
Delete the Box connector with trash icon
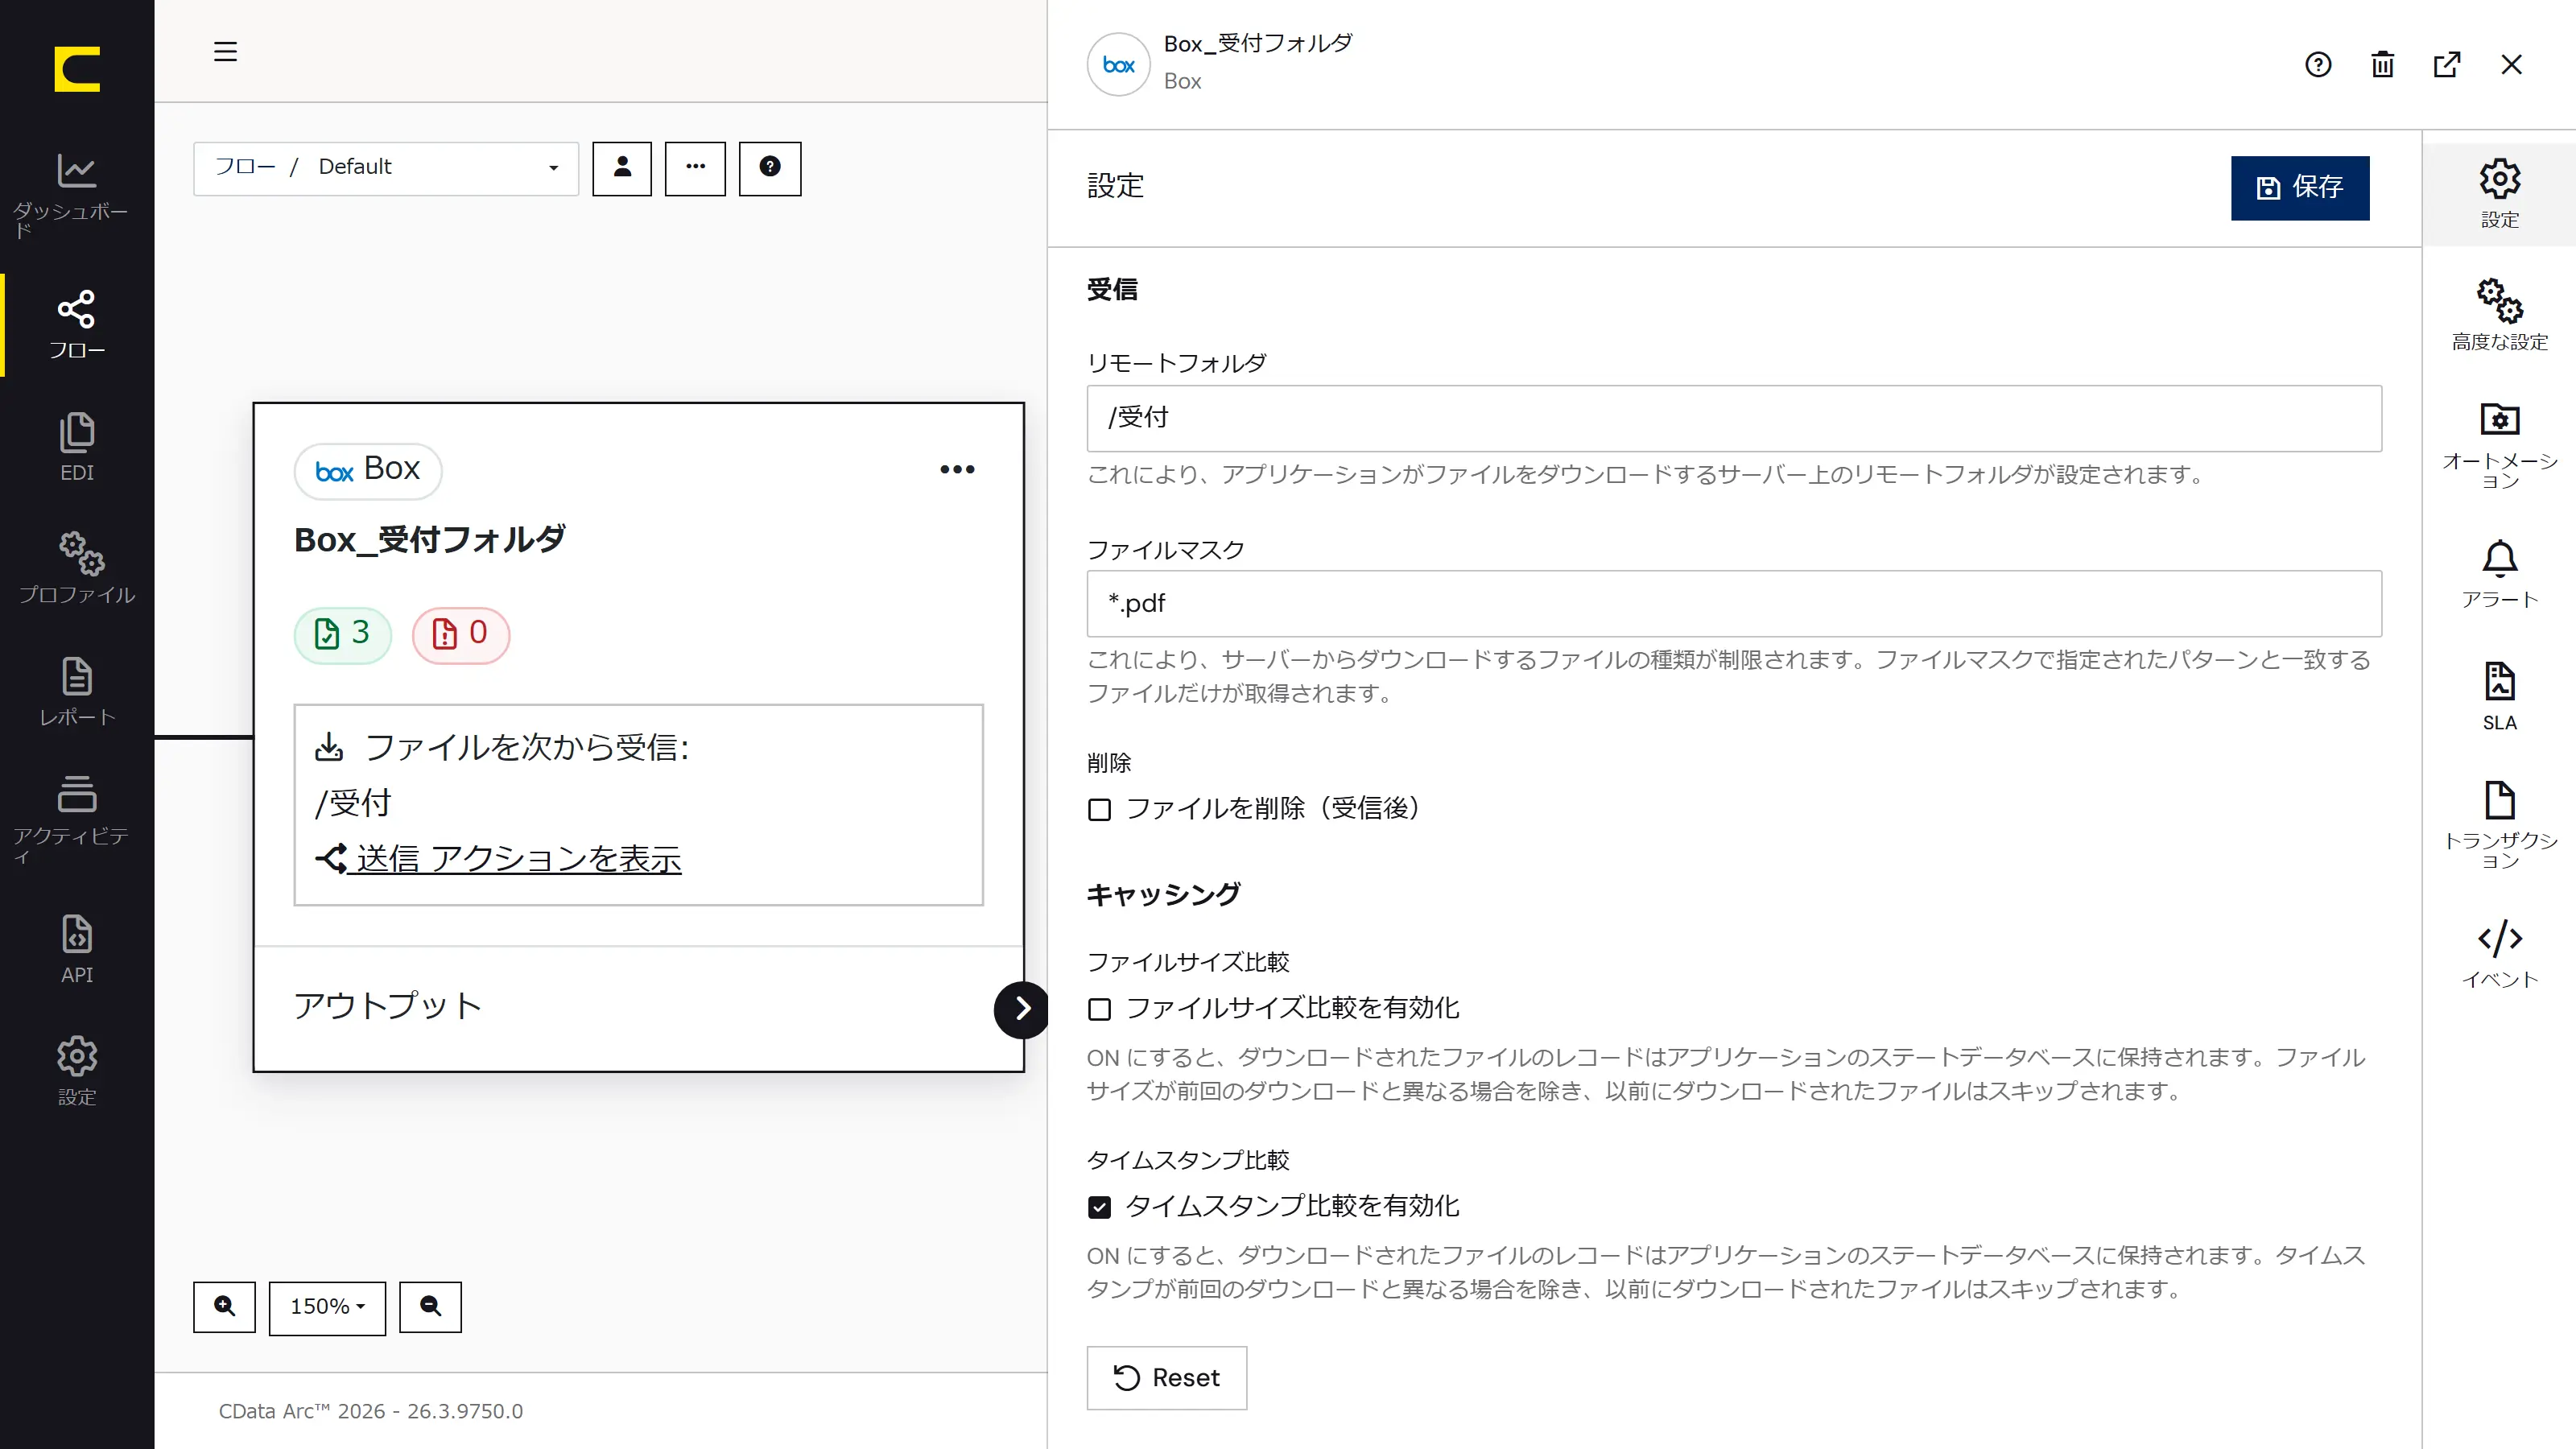point(2383,65)
